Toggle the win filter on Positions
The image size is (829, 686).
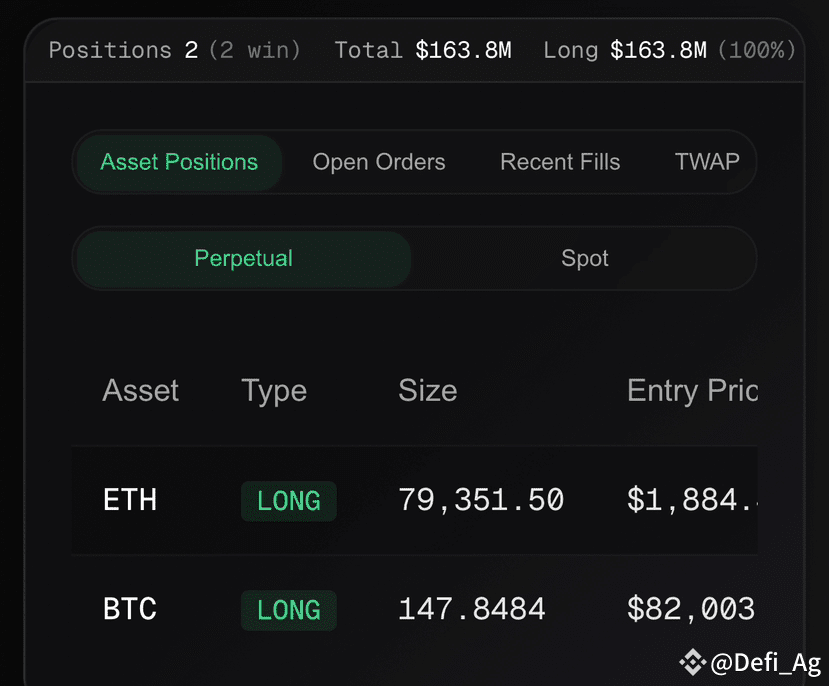click(x=254, y=50)
